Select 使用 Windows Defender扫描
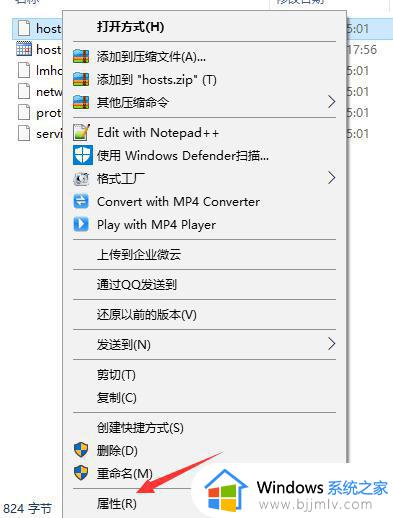 (x=204, y=155)
